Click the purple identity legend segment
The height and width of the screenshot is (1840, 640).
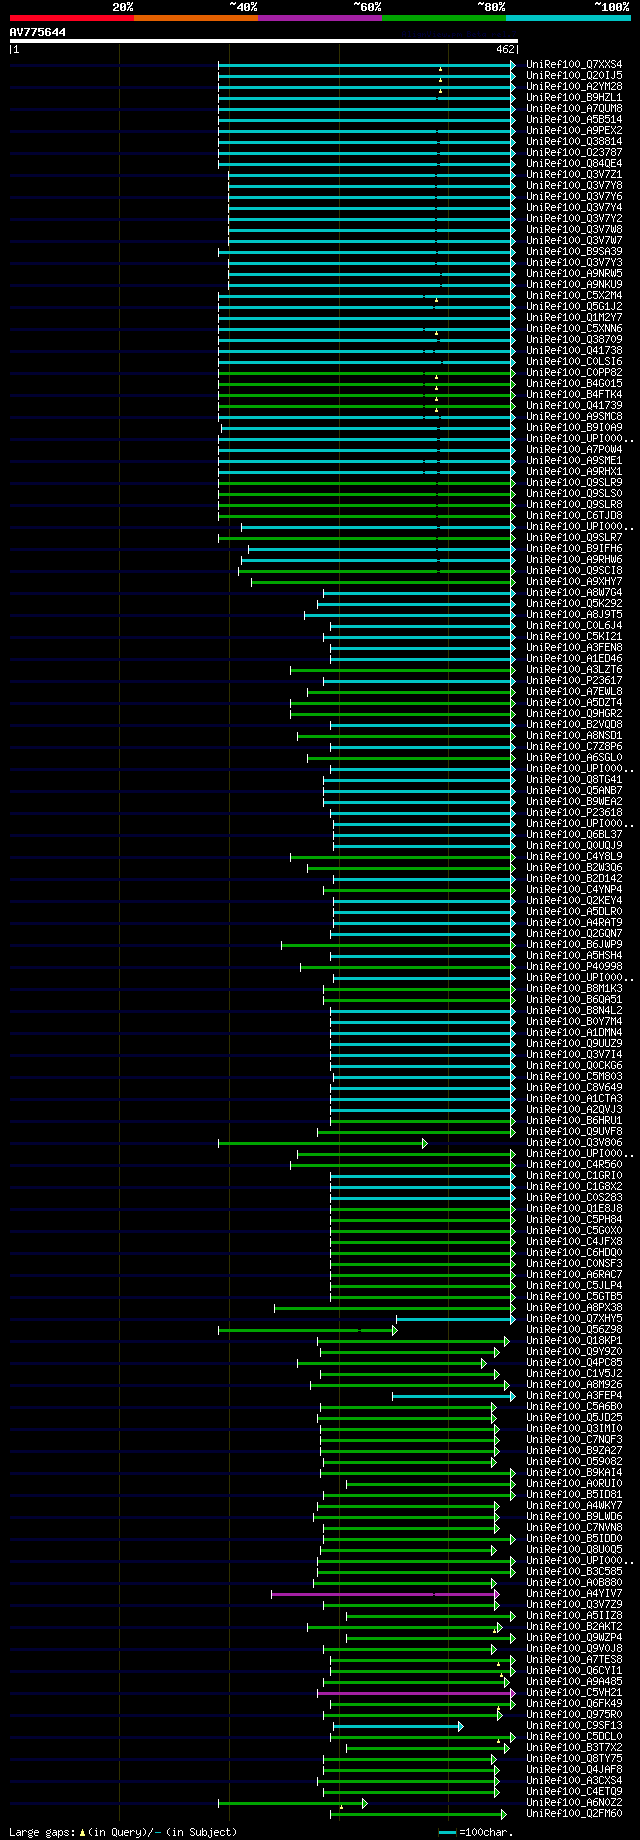[x=319, y=18]
